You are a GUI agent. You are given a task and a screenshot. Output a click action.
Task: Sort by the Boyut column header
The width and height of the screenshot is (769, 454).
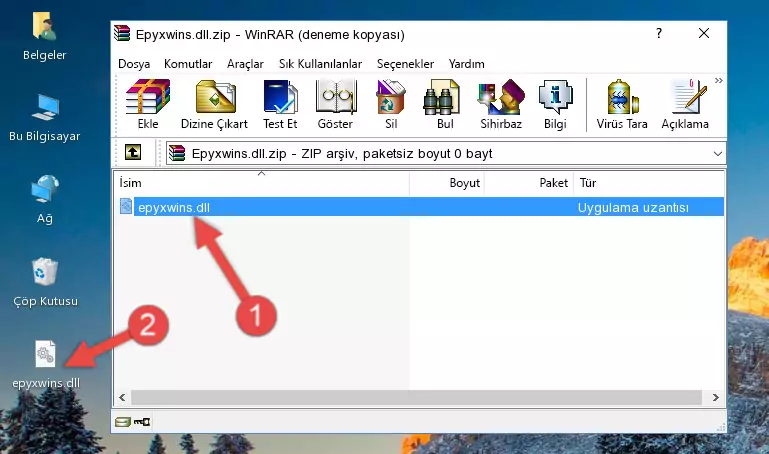(x=447, y=183)
